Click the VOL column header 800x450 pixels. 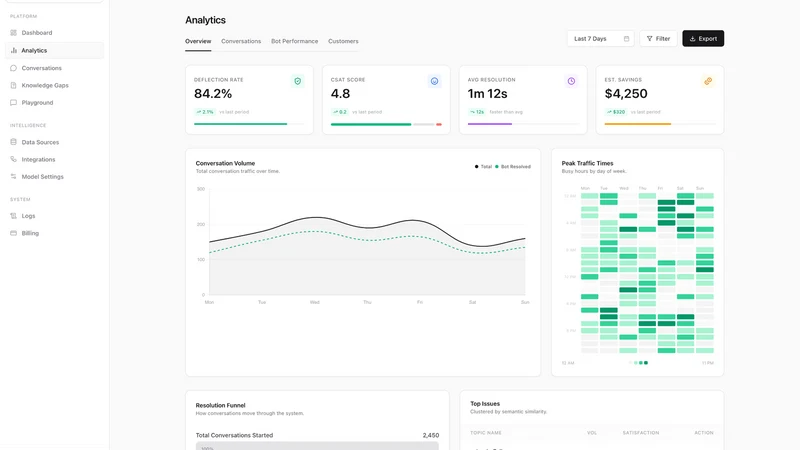592,433
